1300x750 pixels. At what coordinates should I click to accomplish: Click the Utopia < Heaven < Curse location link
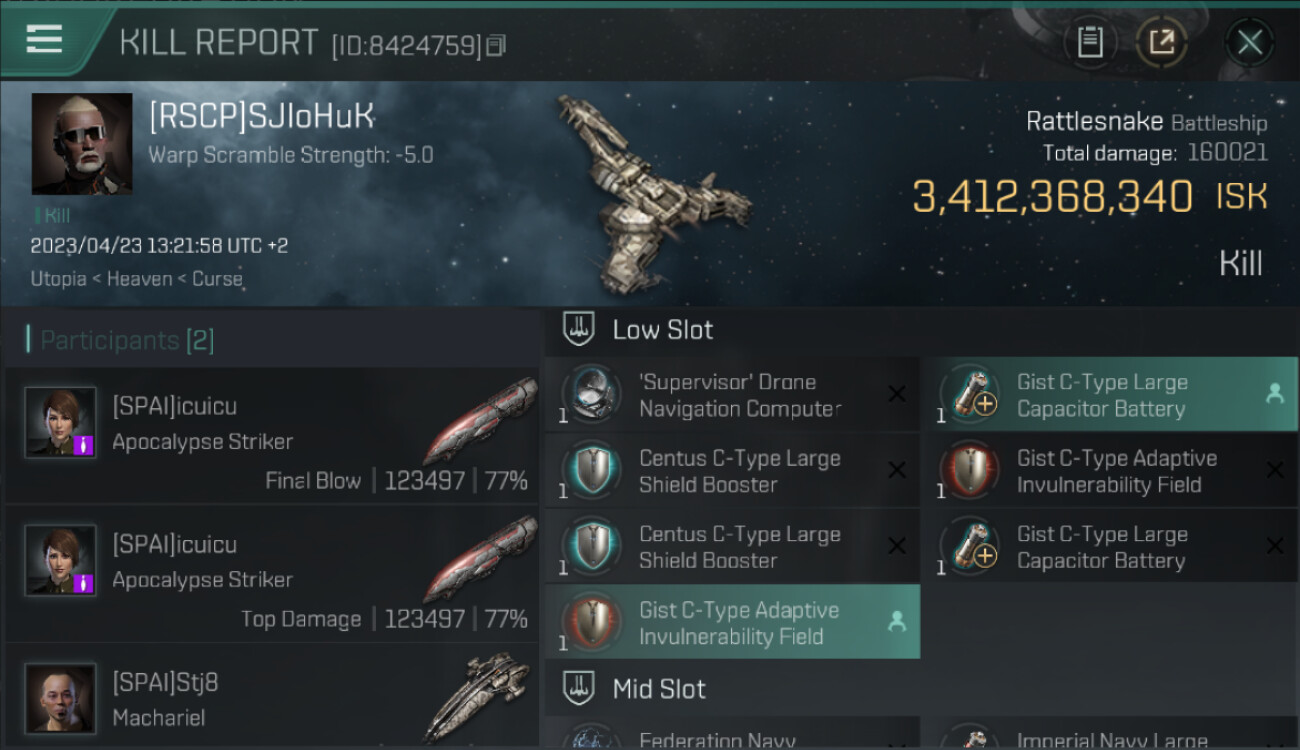pos(137,279)
